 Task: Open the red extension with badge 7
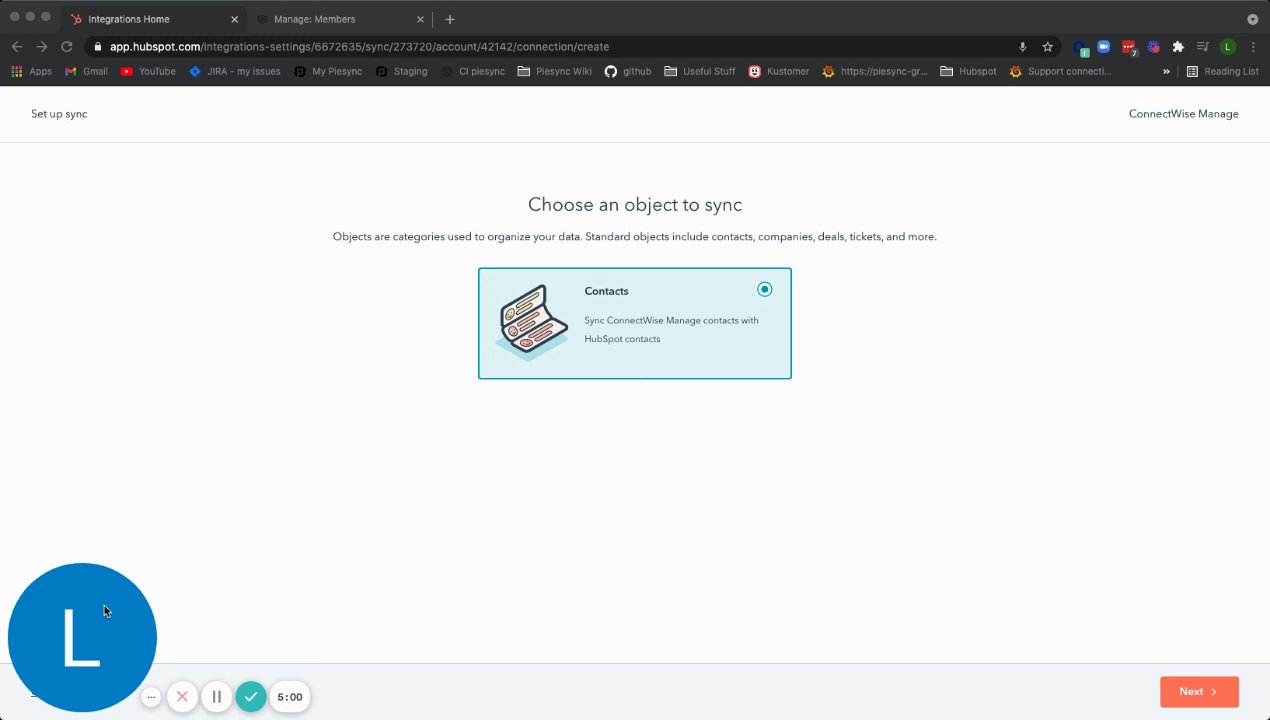pos(1129,47)
